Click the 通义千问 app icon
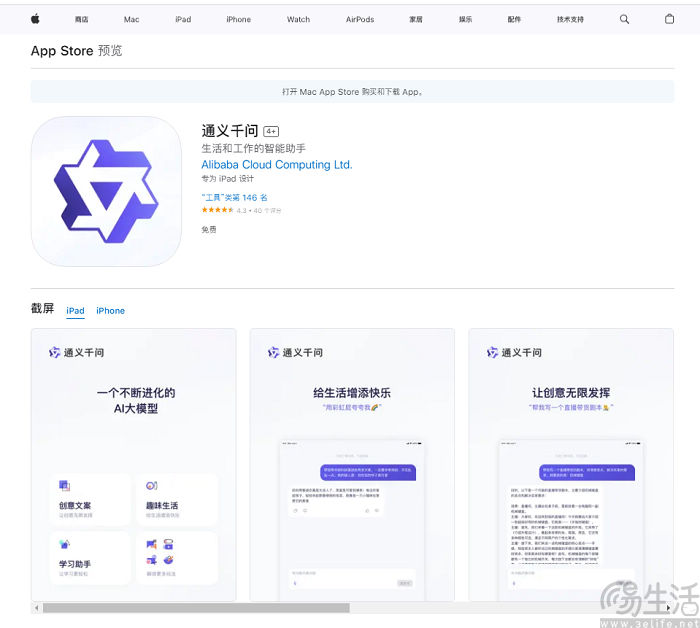 (x=106, y=191)
